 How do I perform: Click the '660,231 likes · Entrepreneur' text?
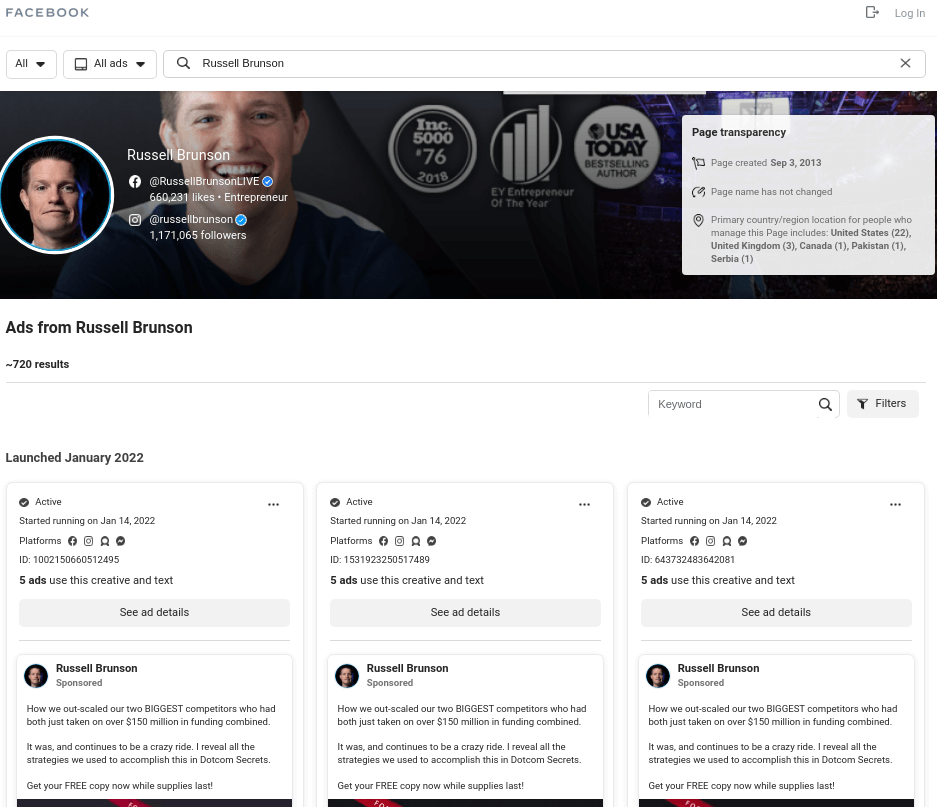tap(218, 197)
